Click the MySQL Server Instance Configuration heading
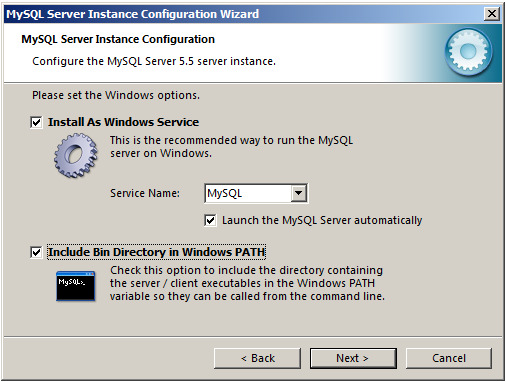 point(118,39)
